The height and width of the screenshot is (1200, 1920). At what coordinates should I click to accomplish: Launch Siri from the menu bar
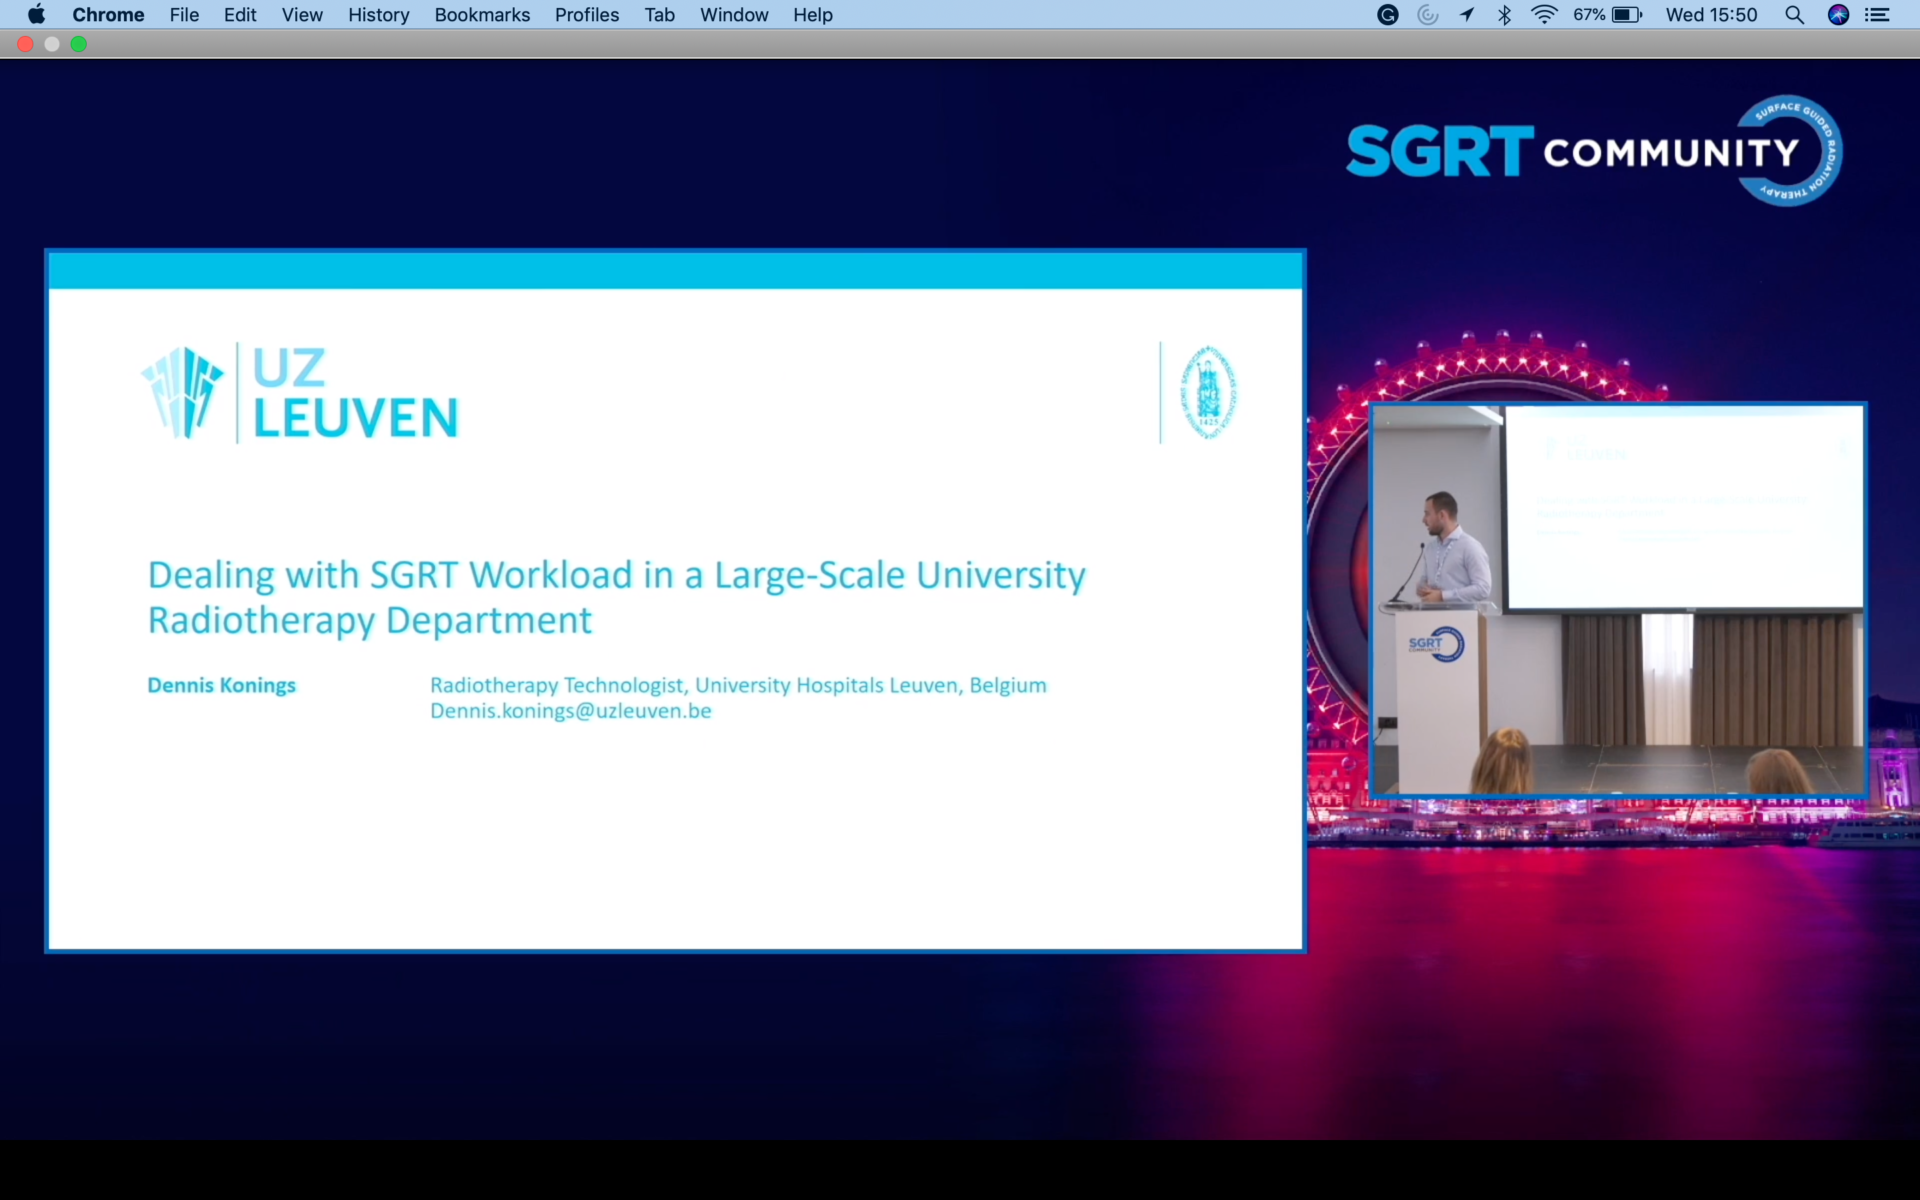click(1838, 15)
